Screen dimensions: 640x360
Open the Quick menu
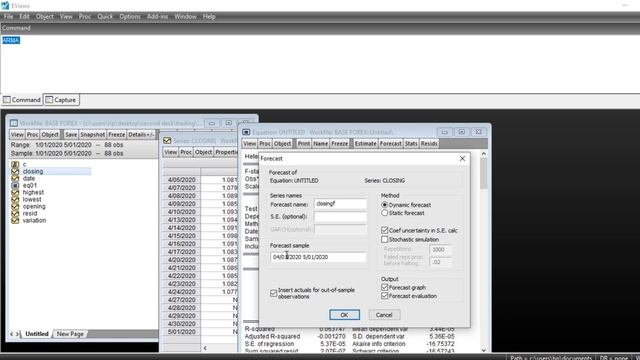[105, 16]
